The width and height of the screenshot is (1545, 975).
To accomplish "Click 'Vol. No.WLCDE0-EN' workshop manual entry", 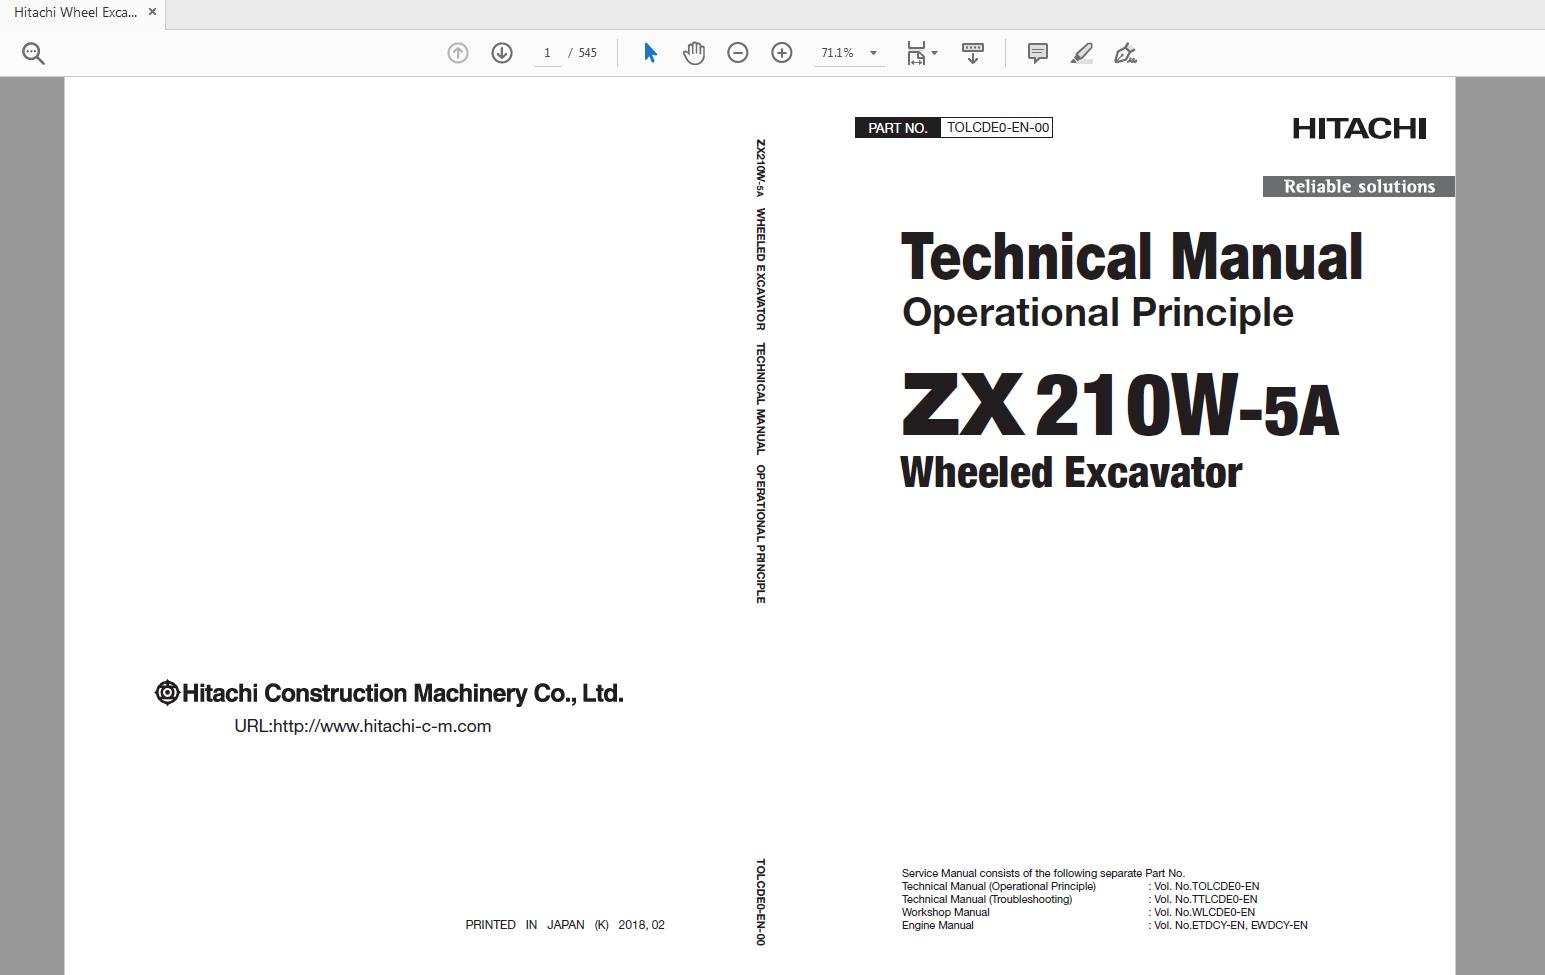I will (1204, 912).
